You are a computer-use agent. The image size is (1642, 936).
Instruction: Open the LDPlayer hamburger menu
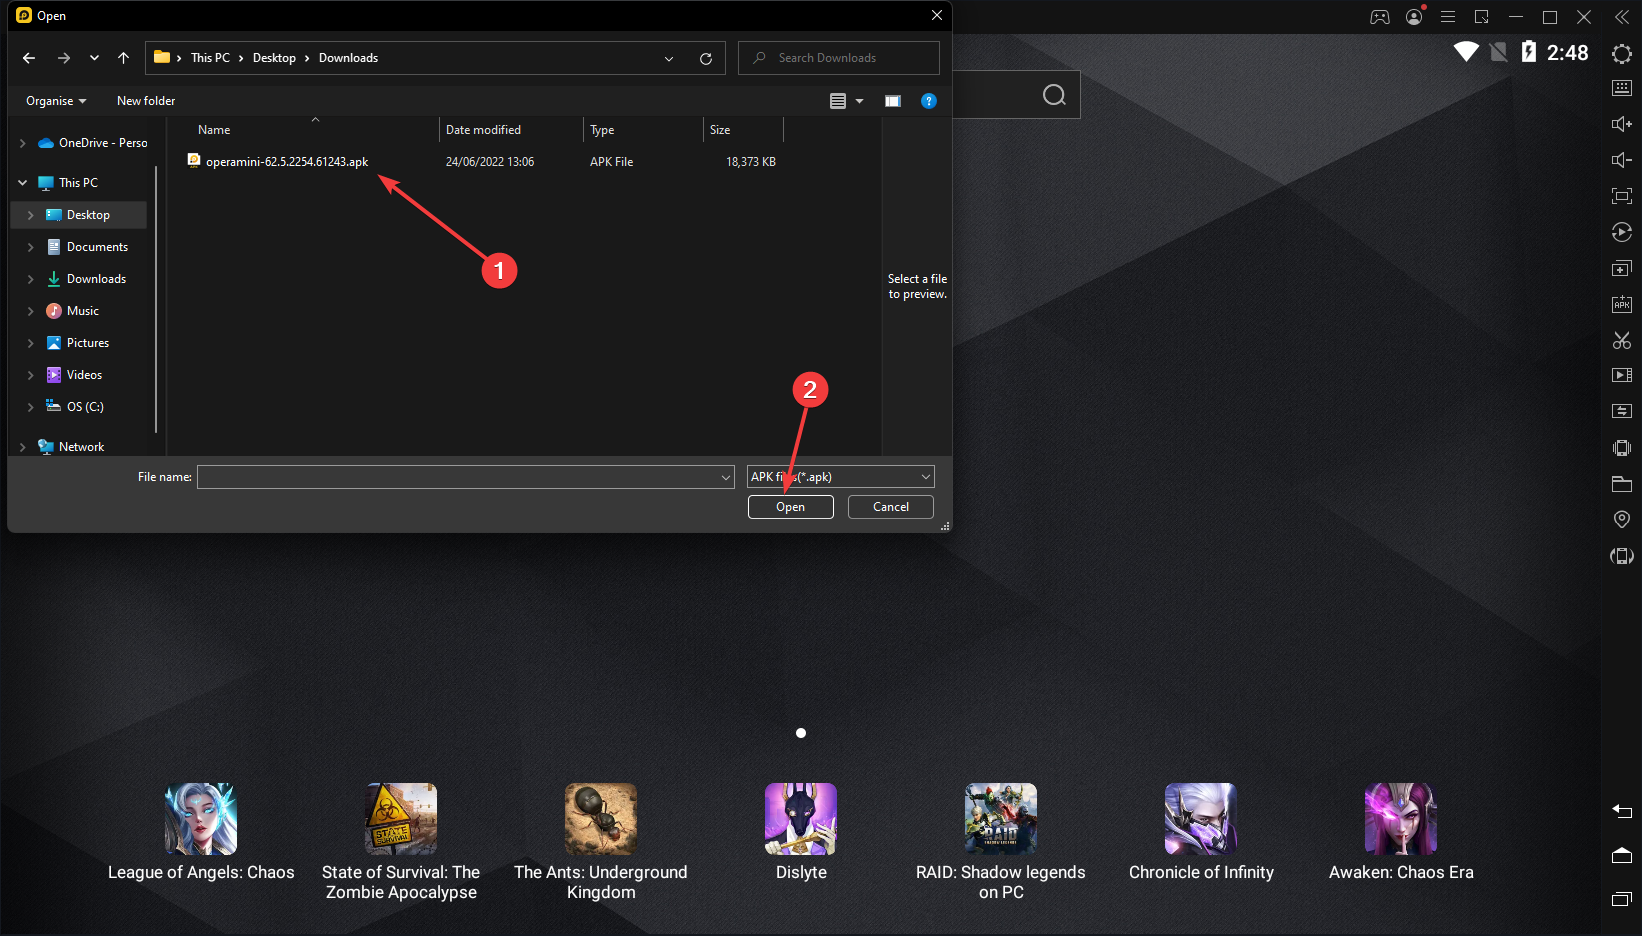pyautogui.click(x=1448, y=17)
